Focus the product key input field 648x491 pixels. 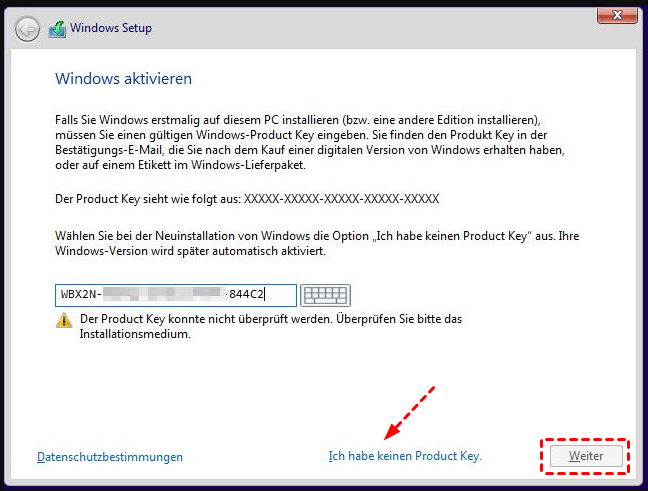click(176, 295)
